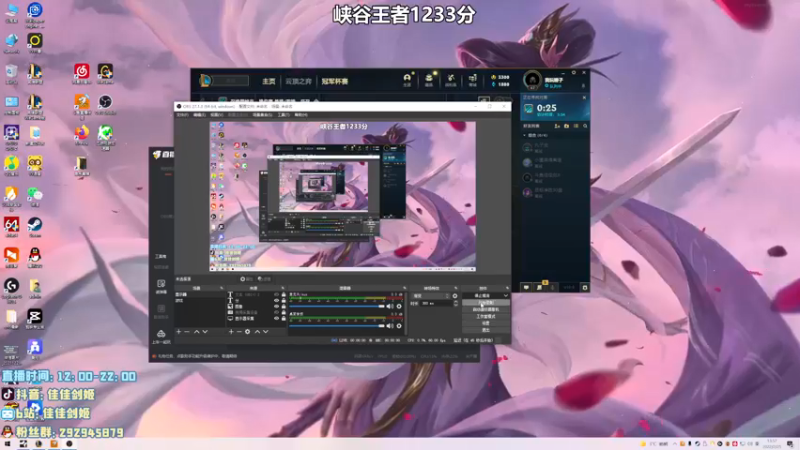Add a friend in League friends panel
This screenshot has width=800, height=450.
pos(557,126)
